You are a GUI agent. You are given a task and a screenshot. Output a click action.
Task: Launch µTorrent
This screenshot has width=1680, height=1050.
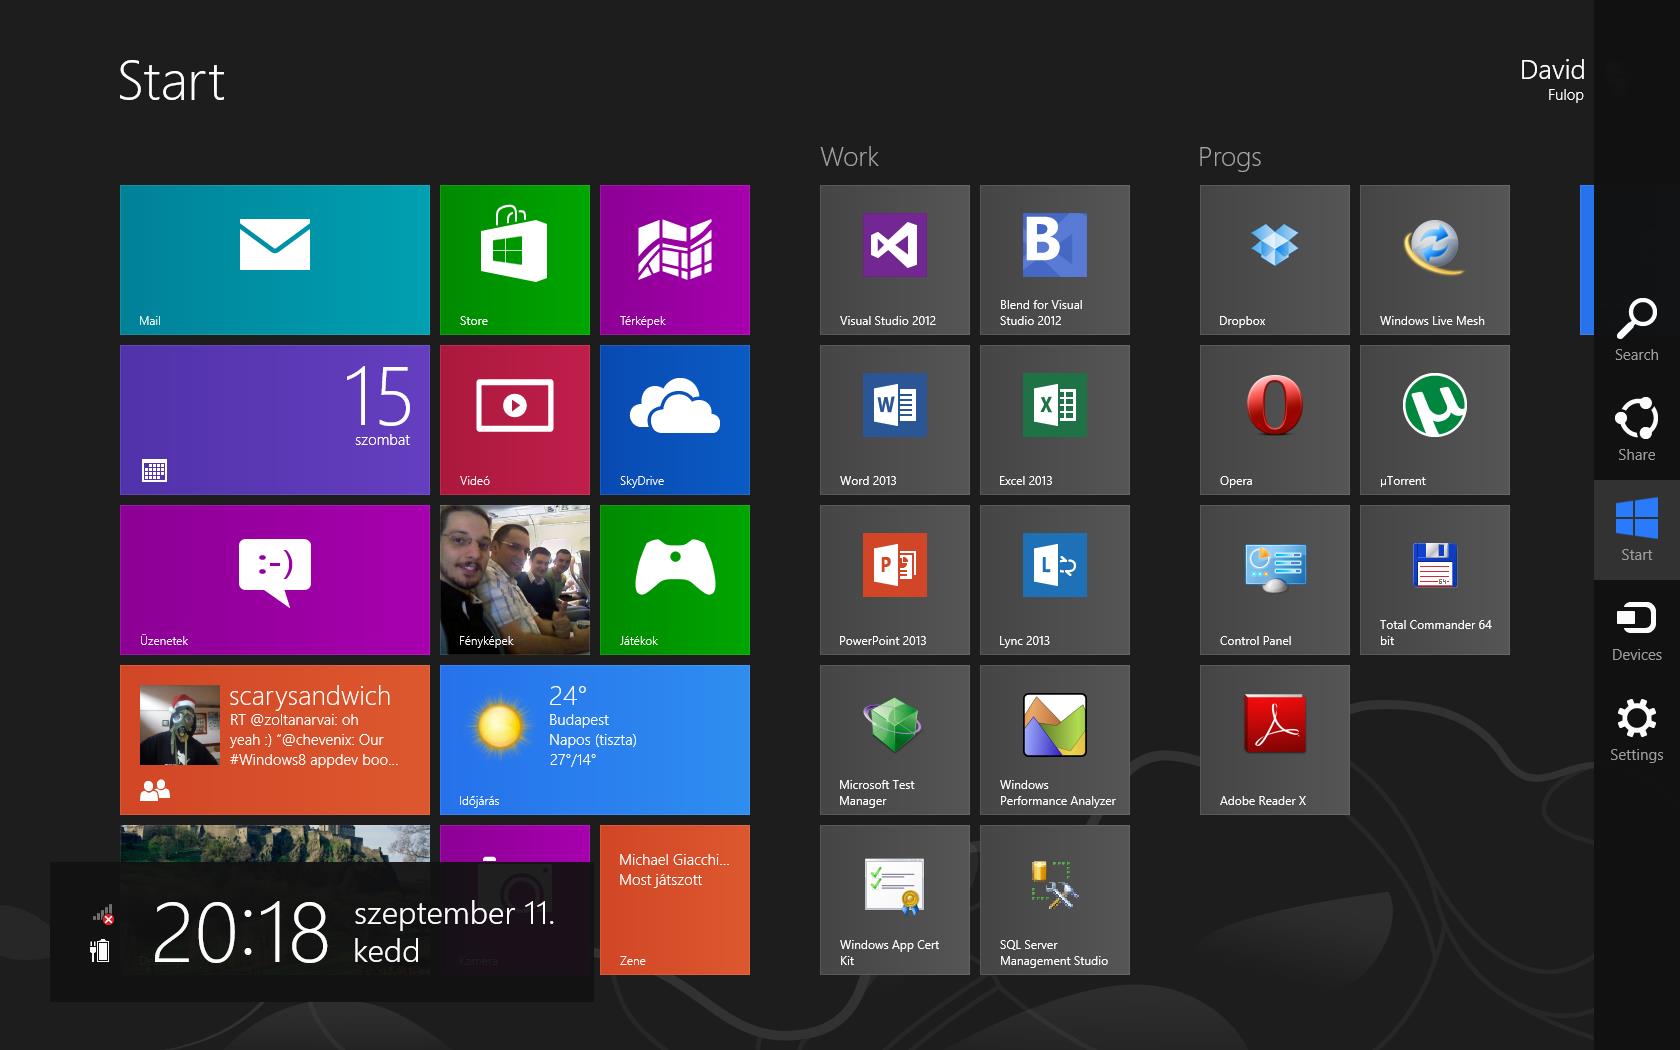click(1435, 420)
